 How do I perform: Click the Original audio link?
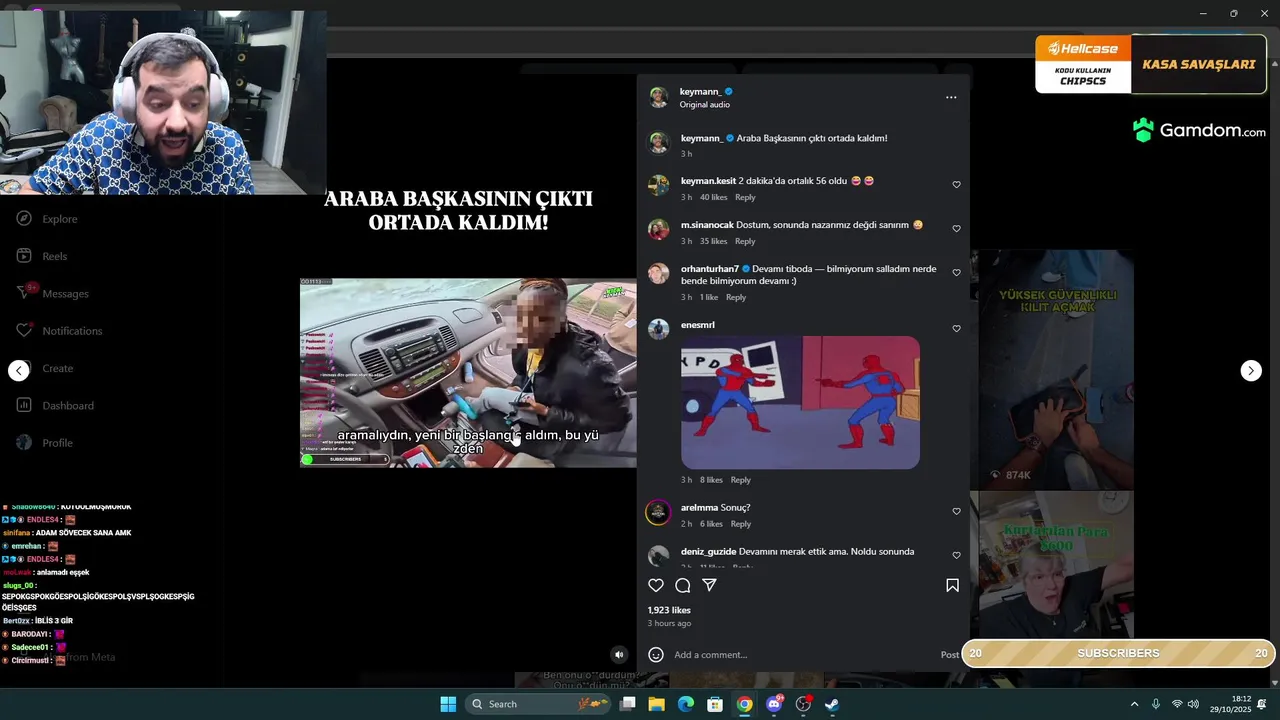[705, 105]
